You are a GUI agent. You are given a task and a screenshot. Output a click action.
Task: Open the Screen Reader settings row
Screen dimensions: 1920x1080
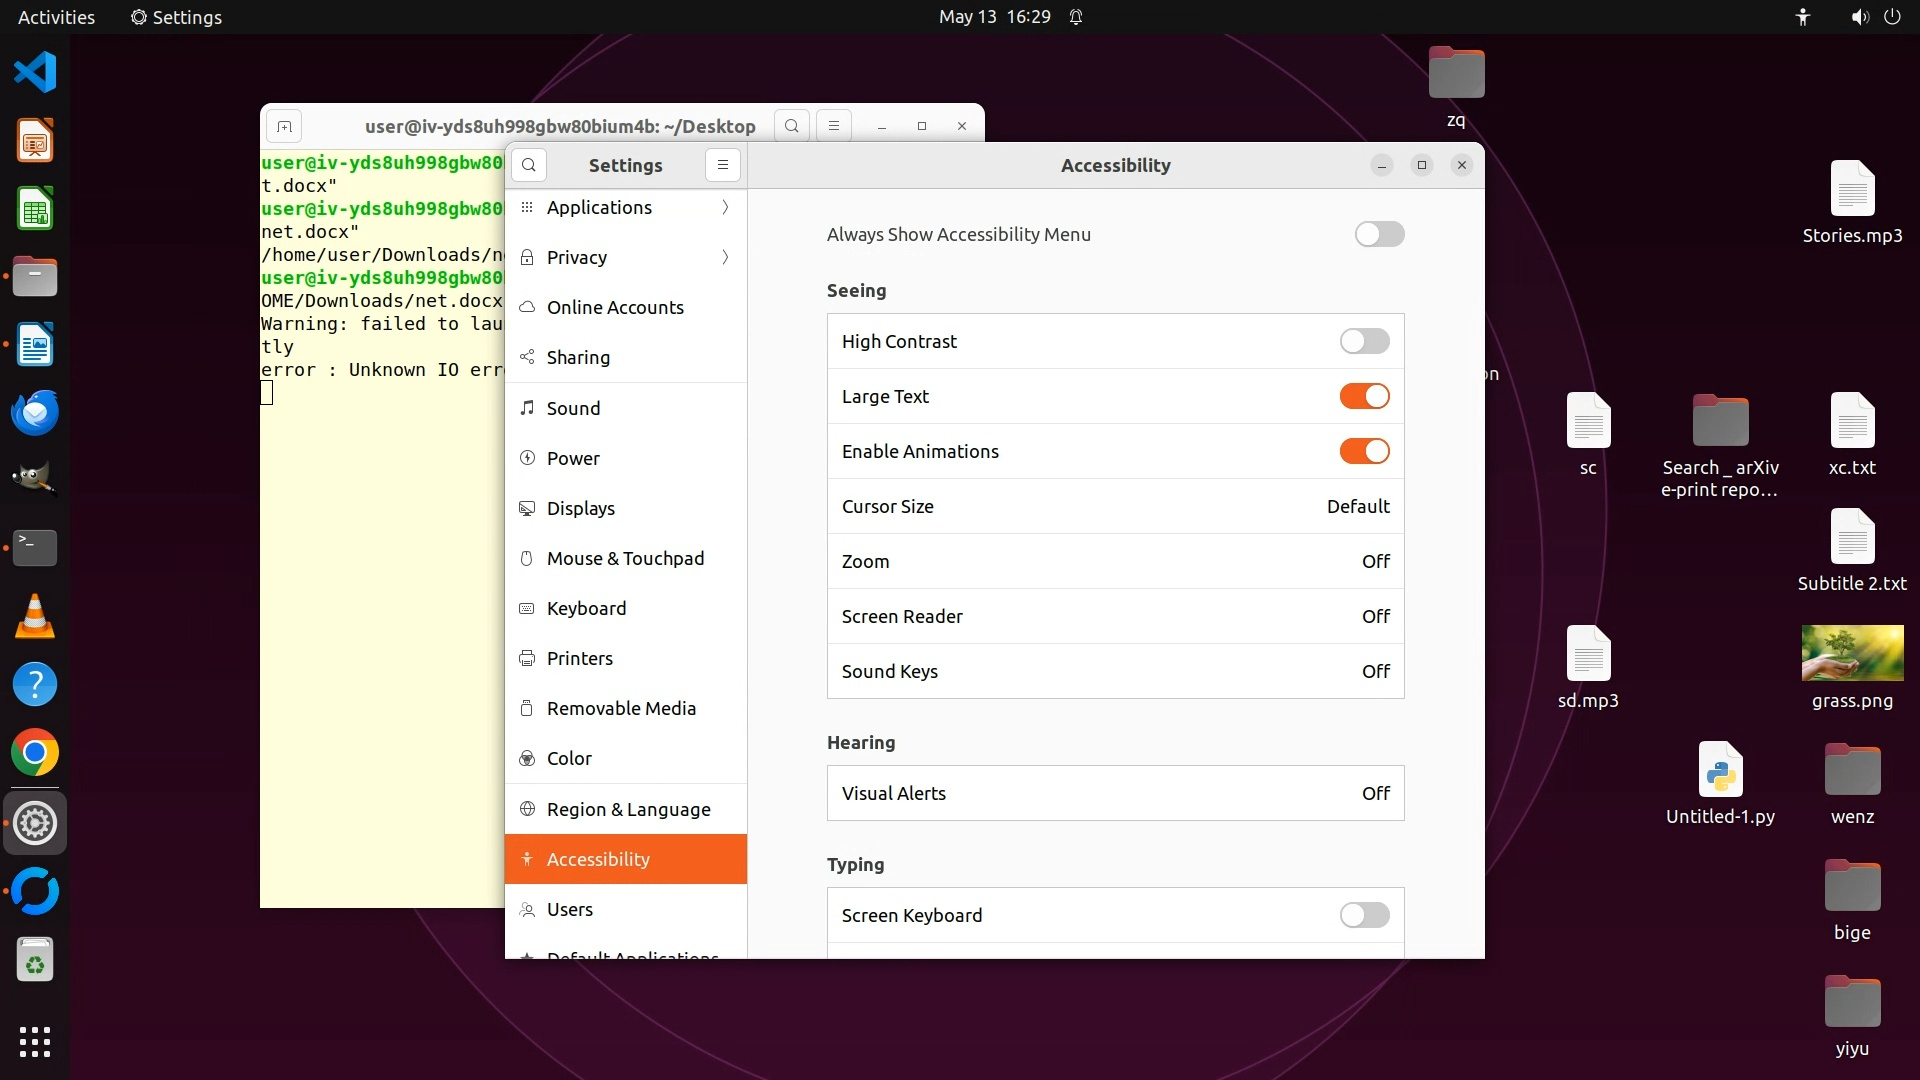1114,616
